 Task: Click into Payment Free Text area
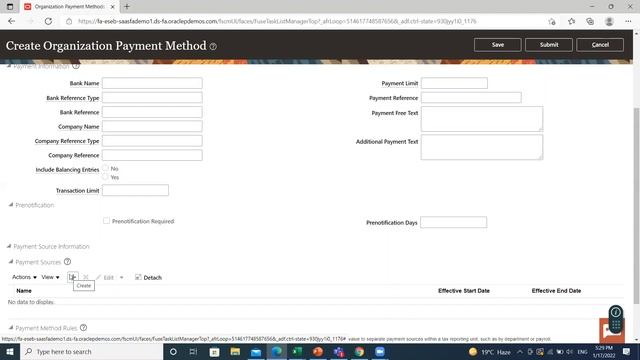[482, 119]
